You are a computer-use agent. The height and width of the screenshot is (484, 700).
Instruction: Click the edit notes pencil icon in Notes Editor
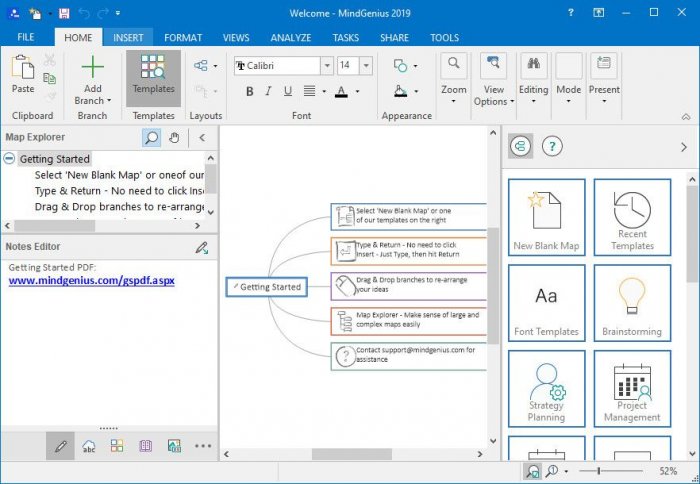pos(201,247)
